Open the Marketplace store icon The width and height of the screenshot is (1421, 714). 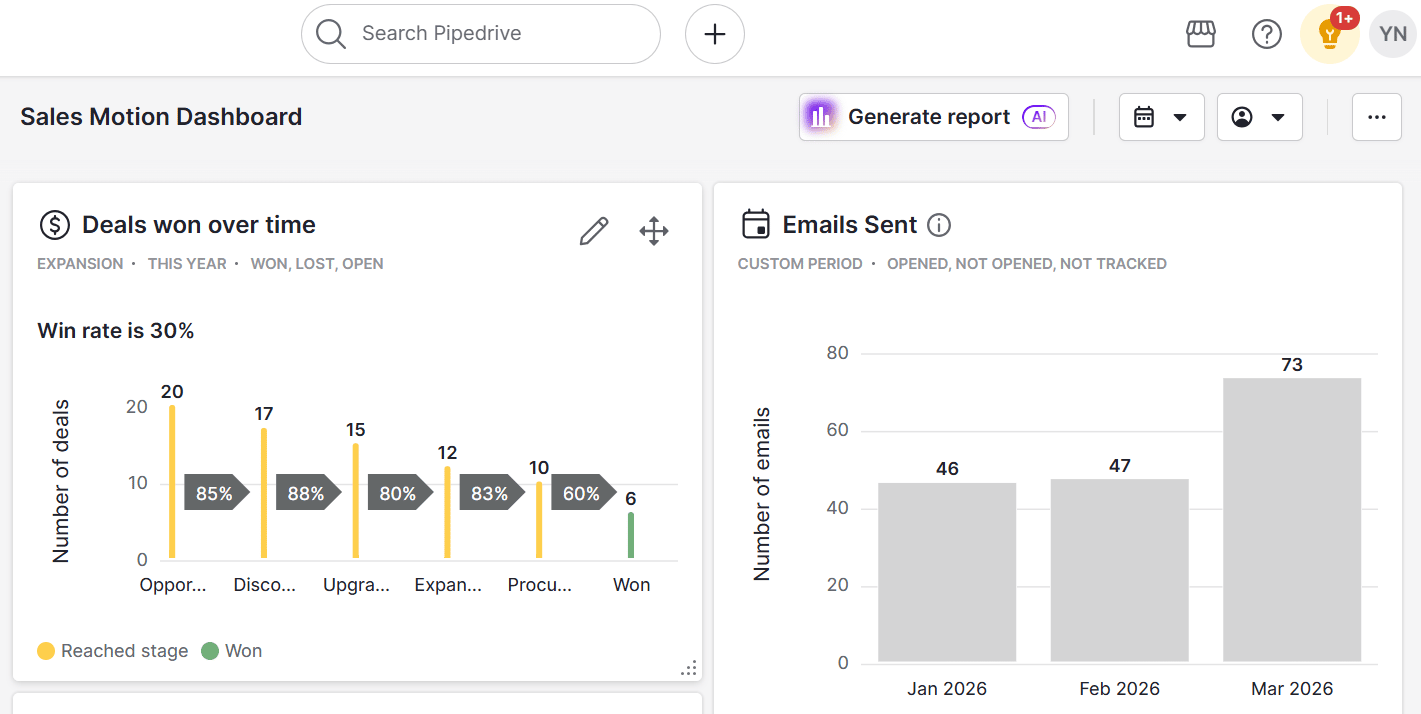point(1201,34)
